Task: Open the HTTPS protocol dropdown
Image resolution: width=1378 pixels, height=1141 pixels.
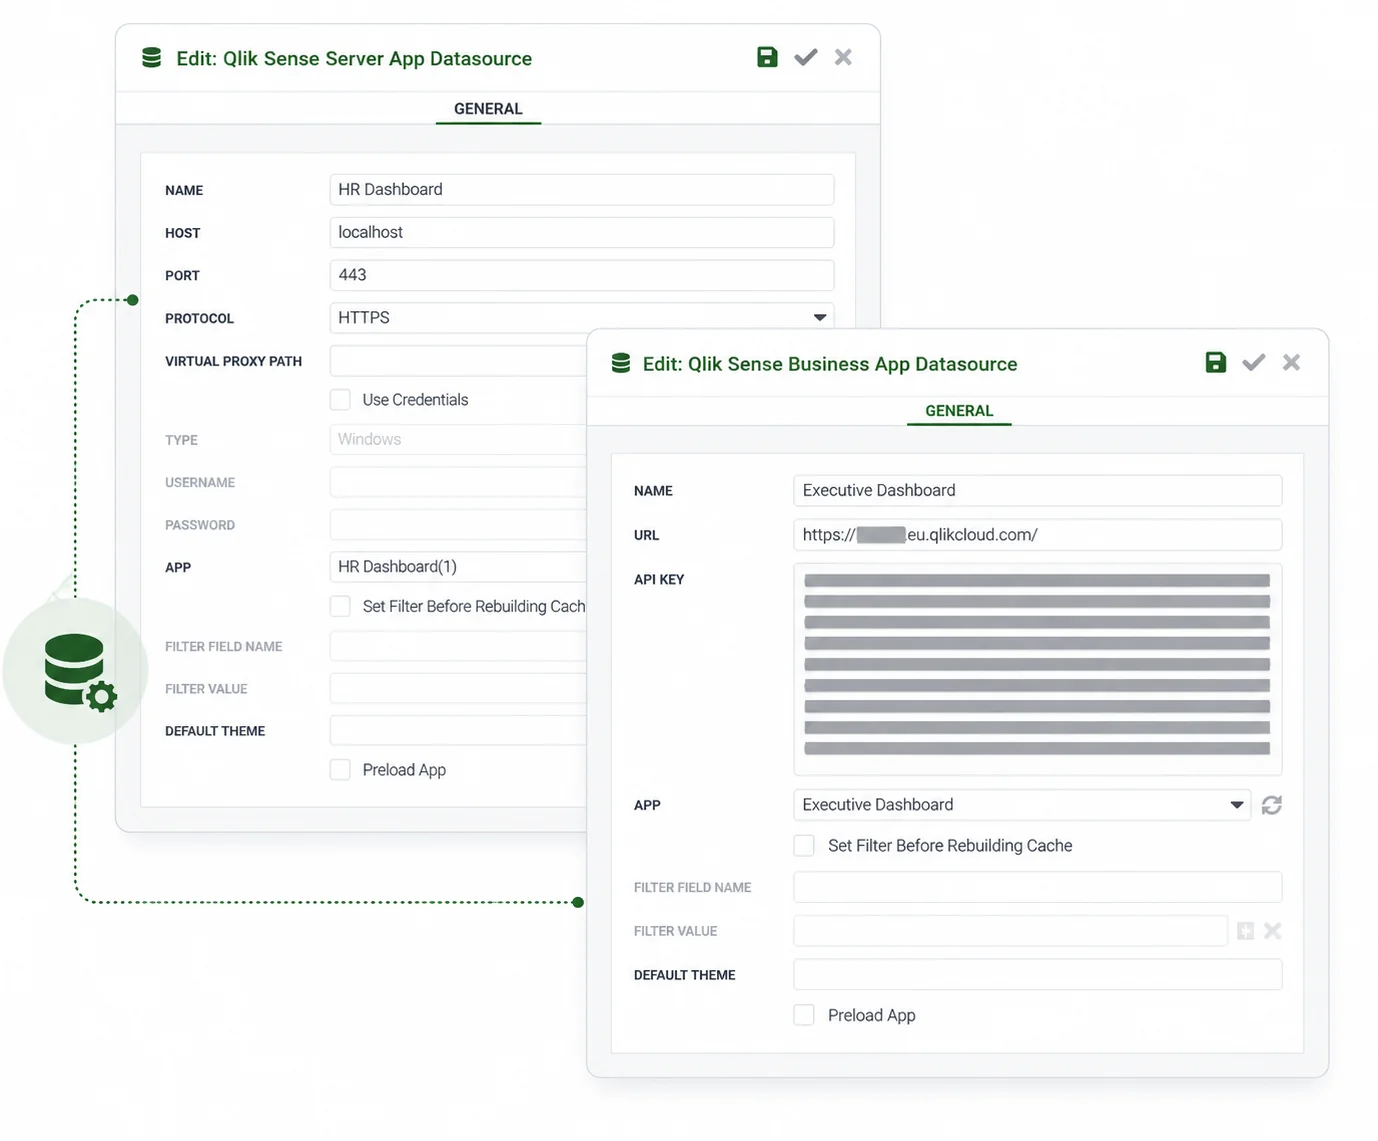Action: coord(582,318)
